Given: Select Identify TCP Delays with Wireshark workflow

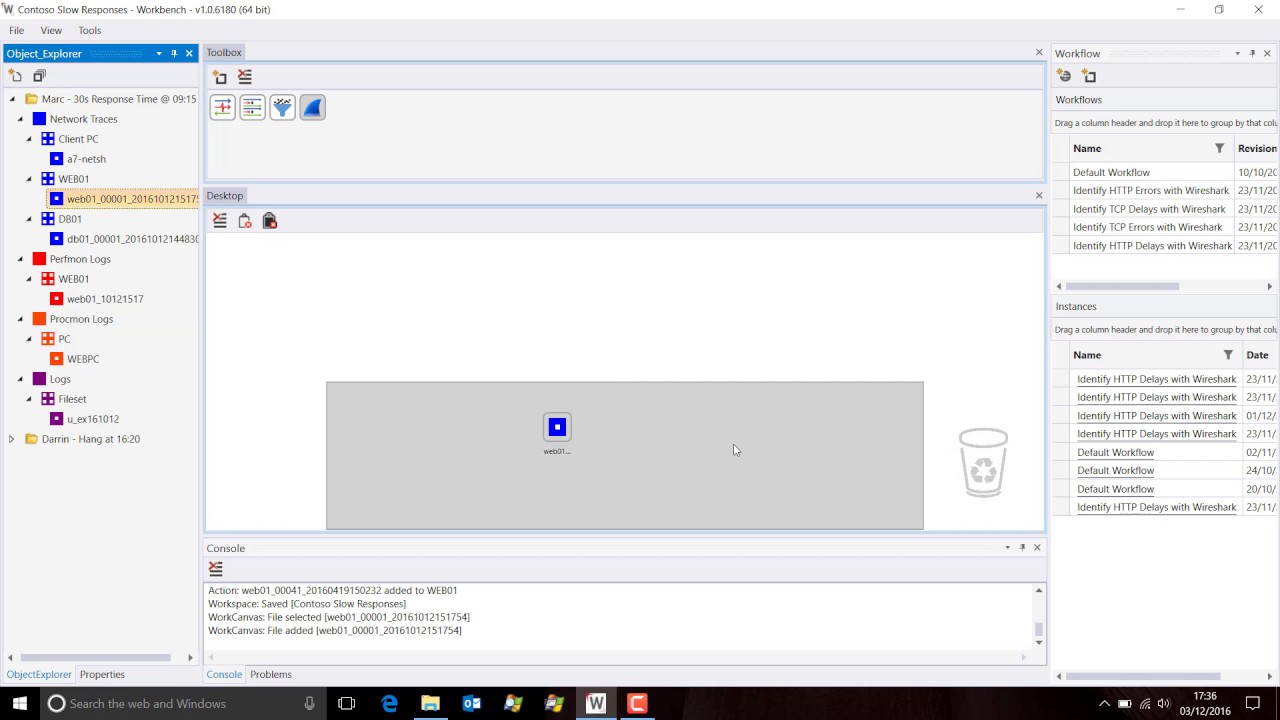Looking at the screenshot, I should pos(1165,209).
